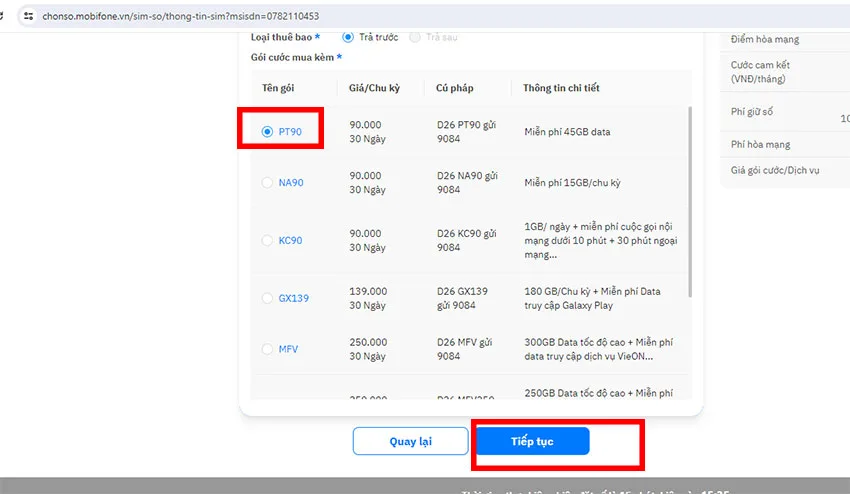Click the 250.000 30 Ngày MFV price

click(368, 349)
